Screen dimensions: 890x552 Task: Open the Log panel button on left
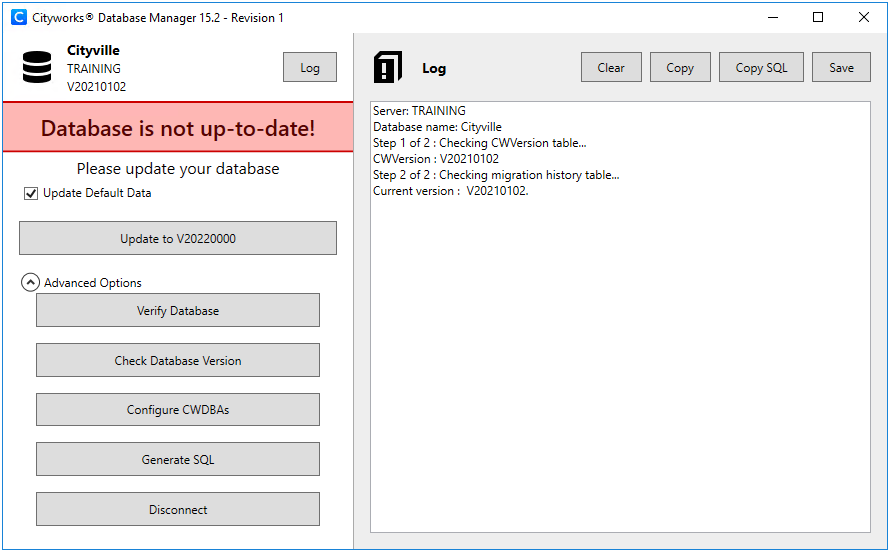(310, 68)
